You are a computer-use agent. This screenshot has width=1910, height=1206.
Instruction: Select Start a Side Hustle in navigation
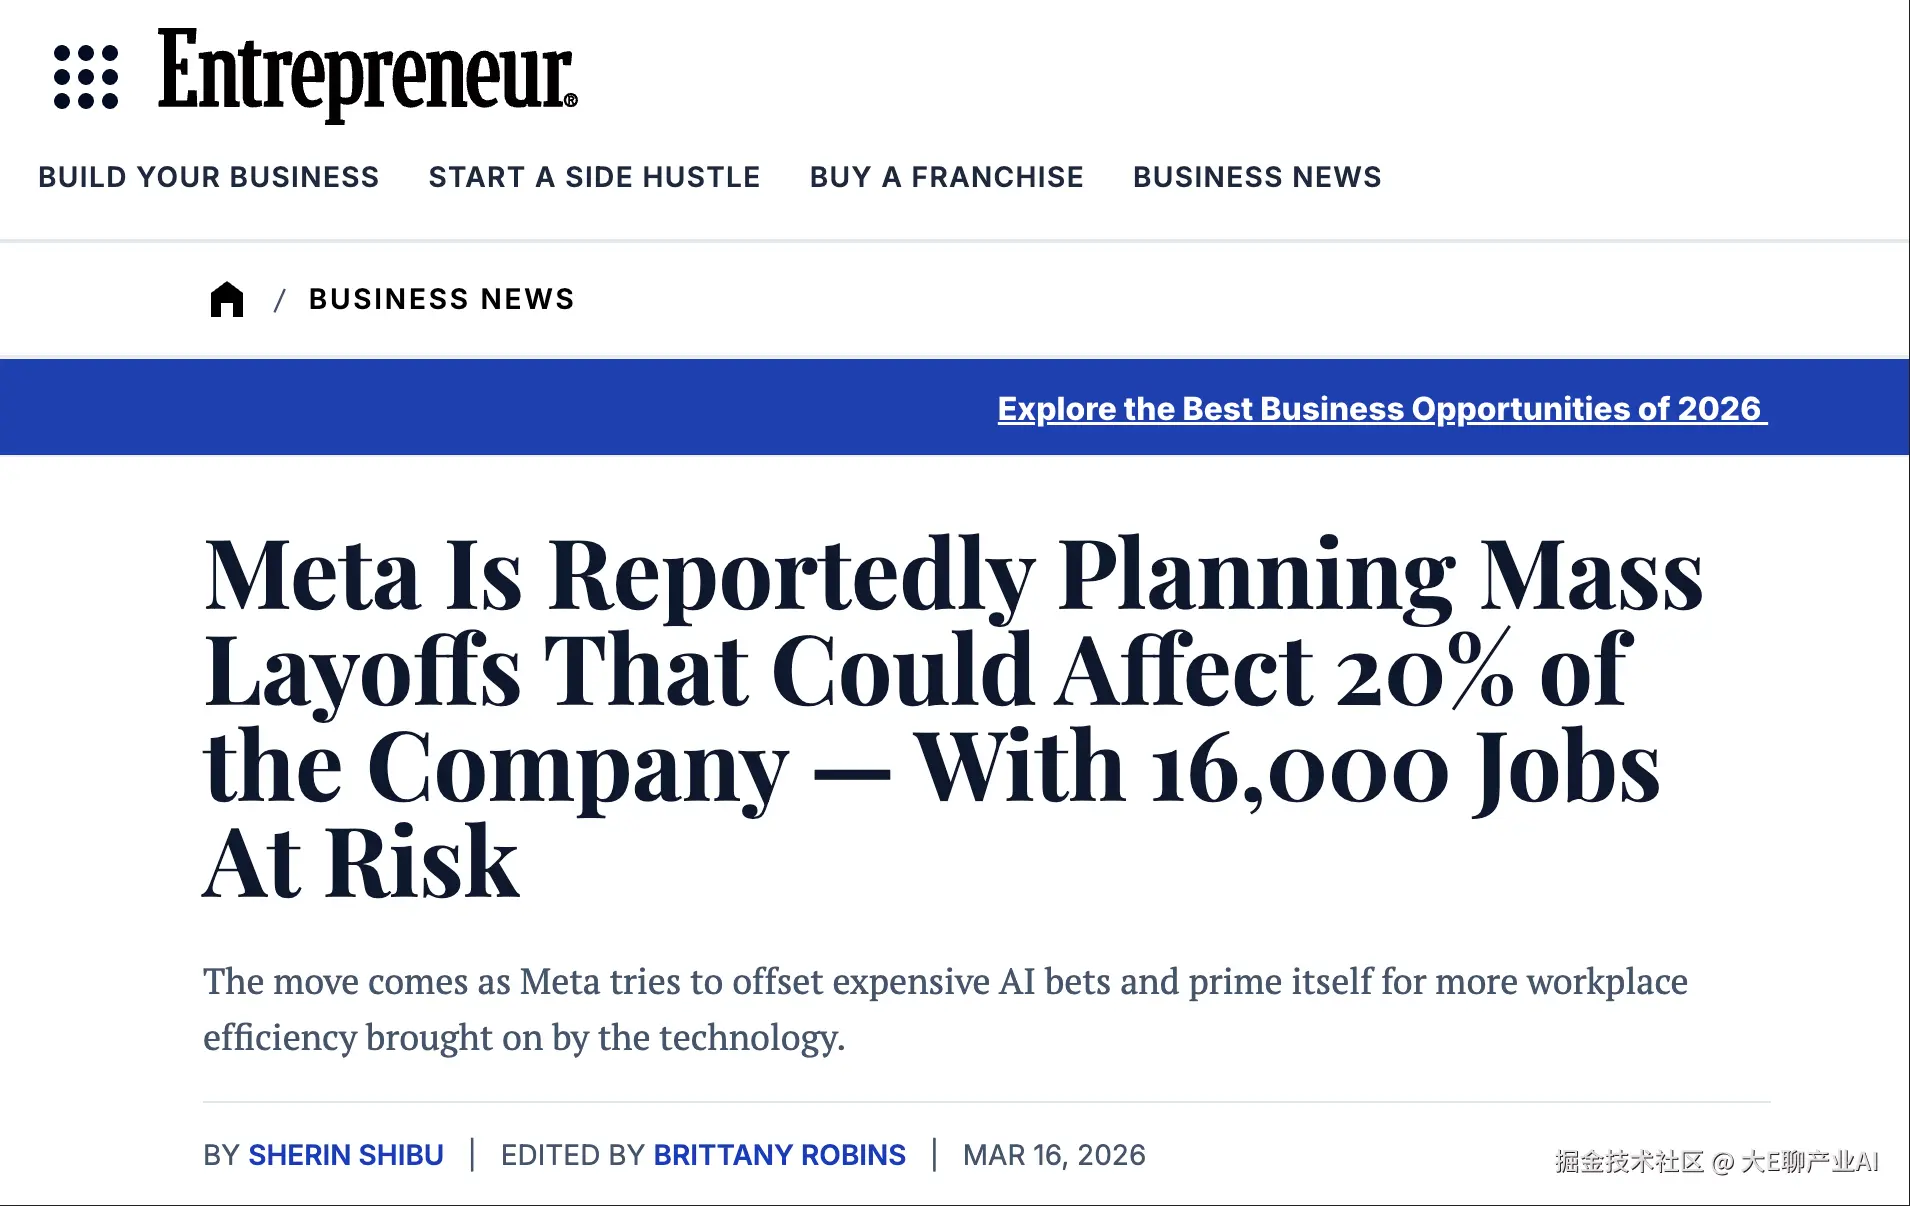click(x=594, y=177)
